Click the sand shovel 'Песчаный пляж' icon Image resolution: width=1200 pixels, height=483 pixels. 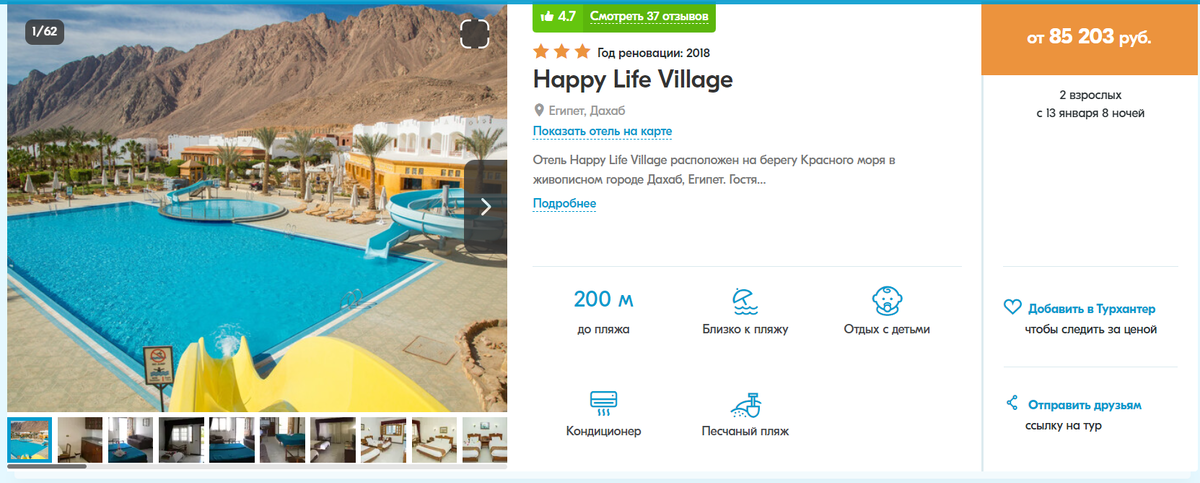coord(745,404)
